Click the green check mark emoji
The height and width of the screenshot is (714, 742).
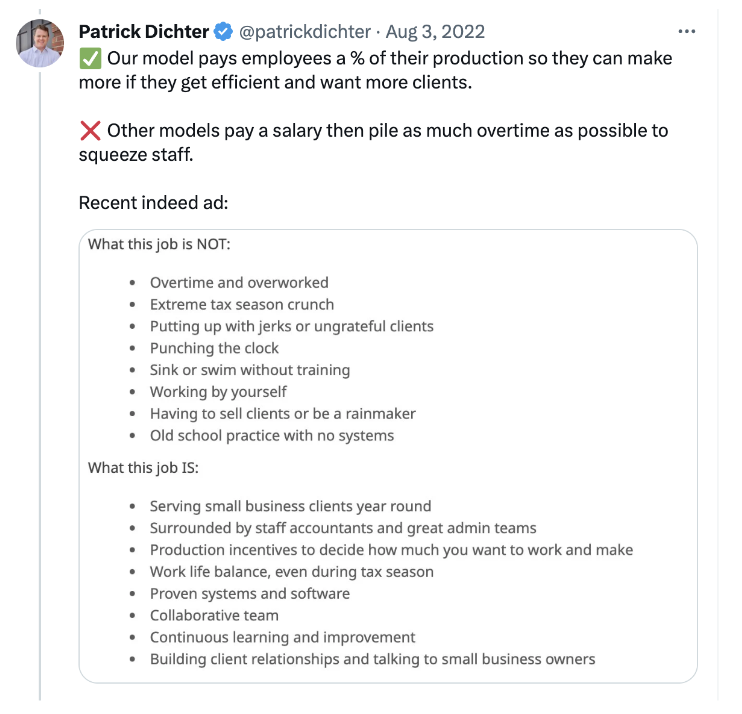click(x=90, y=59)
